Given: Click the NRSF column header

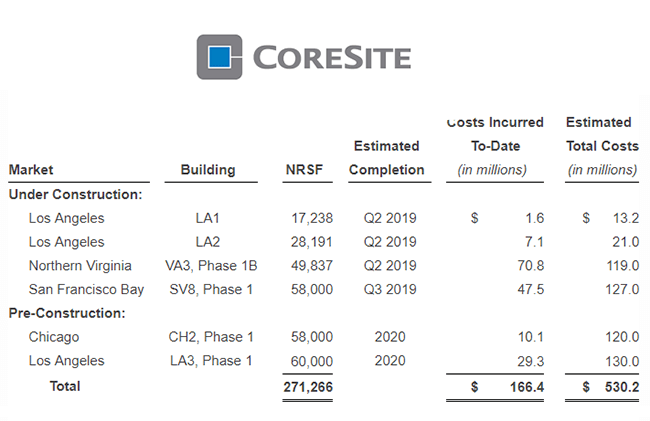Looking at the screenshot, I should [303, 170].
